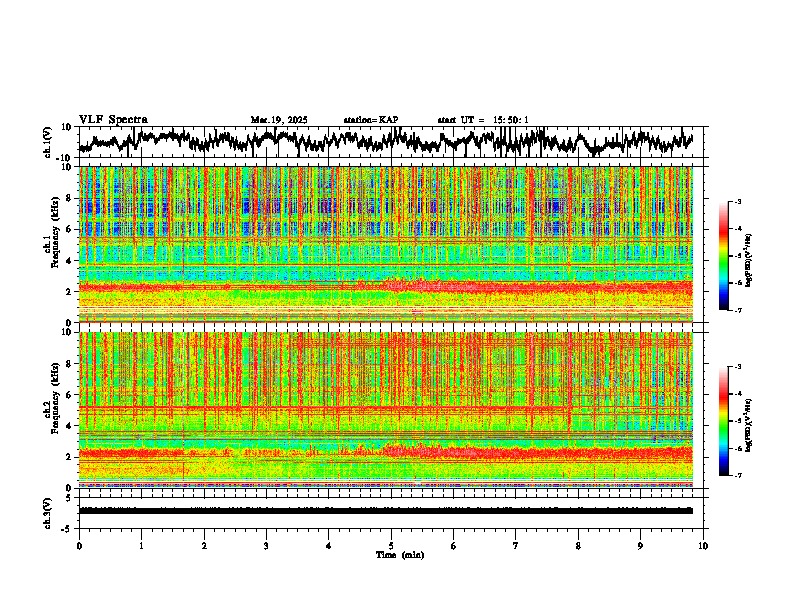
Task: Click the "-5" tick on ch.3(V) axis
Action: click(68, 529)
